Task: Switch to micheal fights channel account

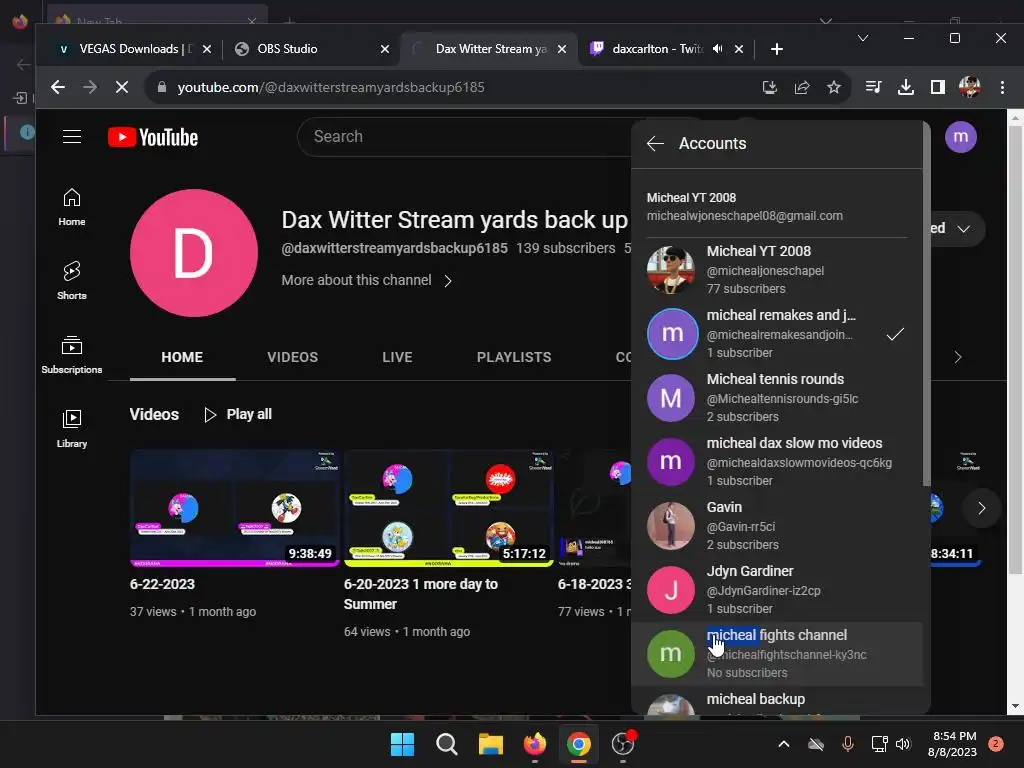Action: pos(777,654)
